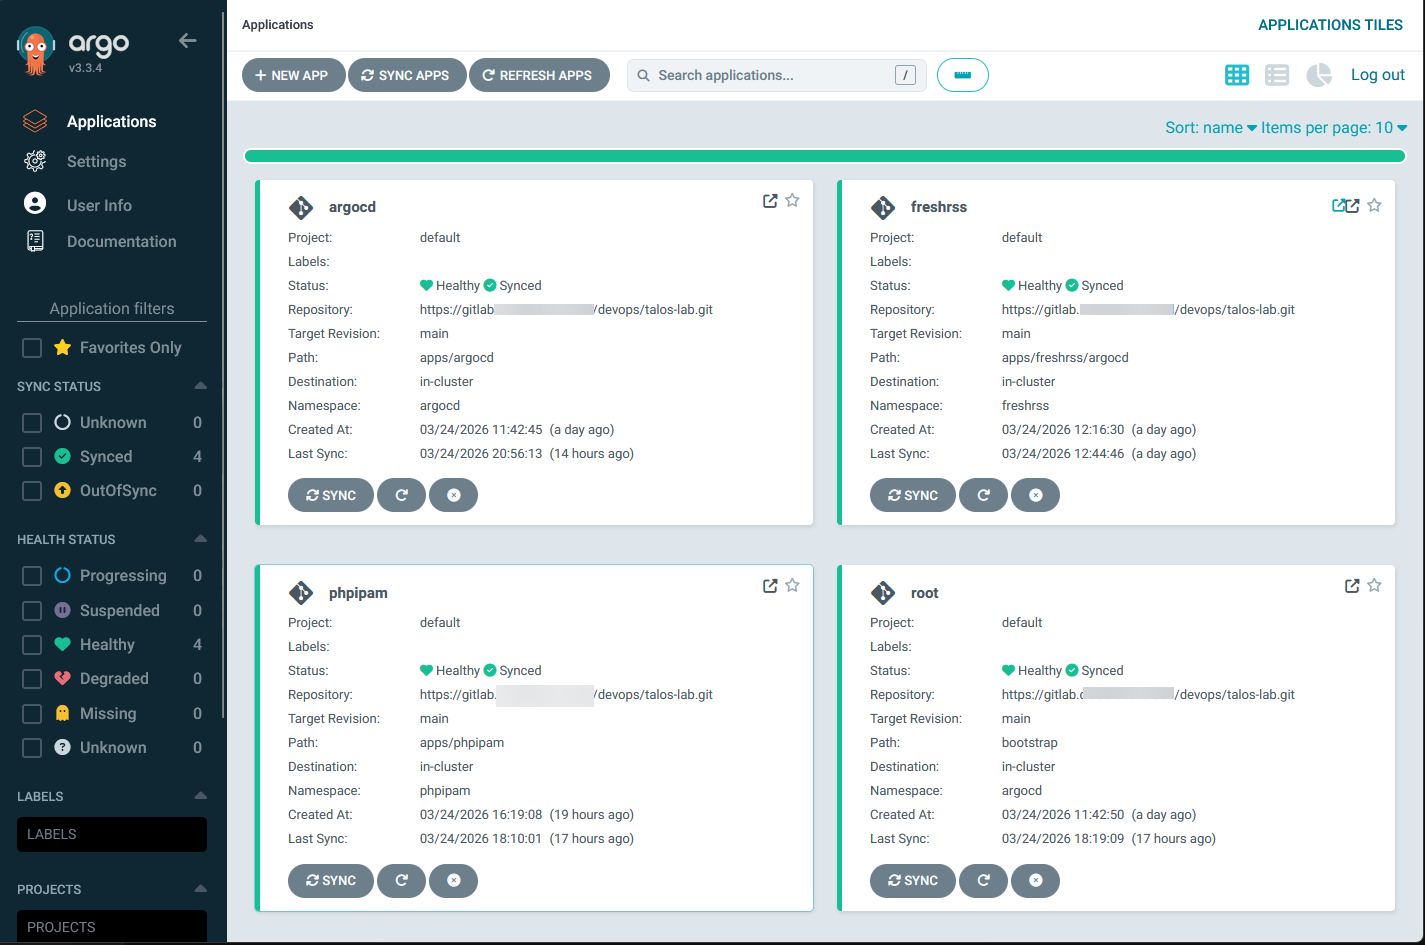1425x945 pixels.
Task: Click the Argo octopus logo
Action: click(x=36, y=51)
